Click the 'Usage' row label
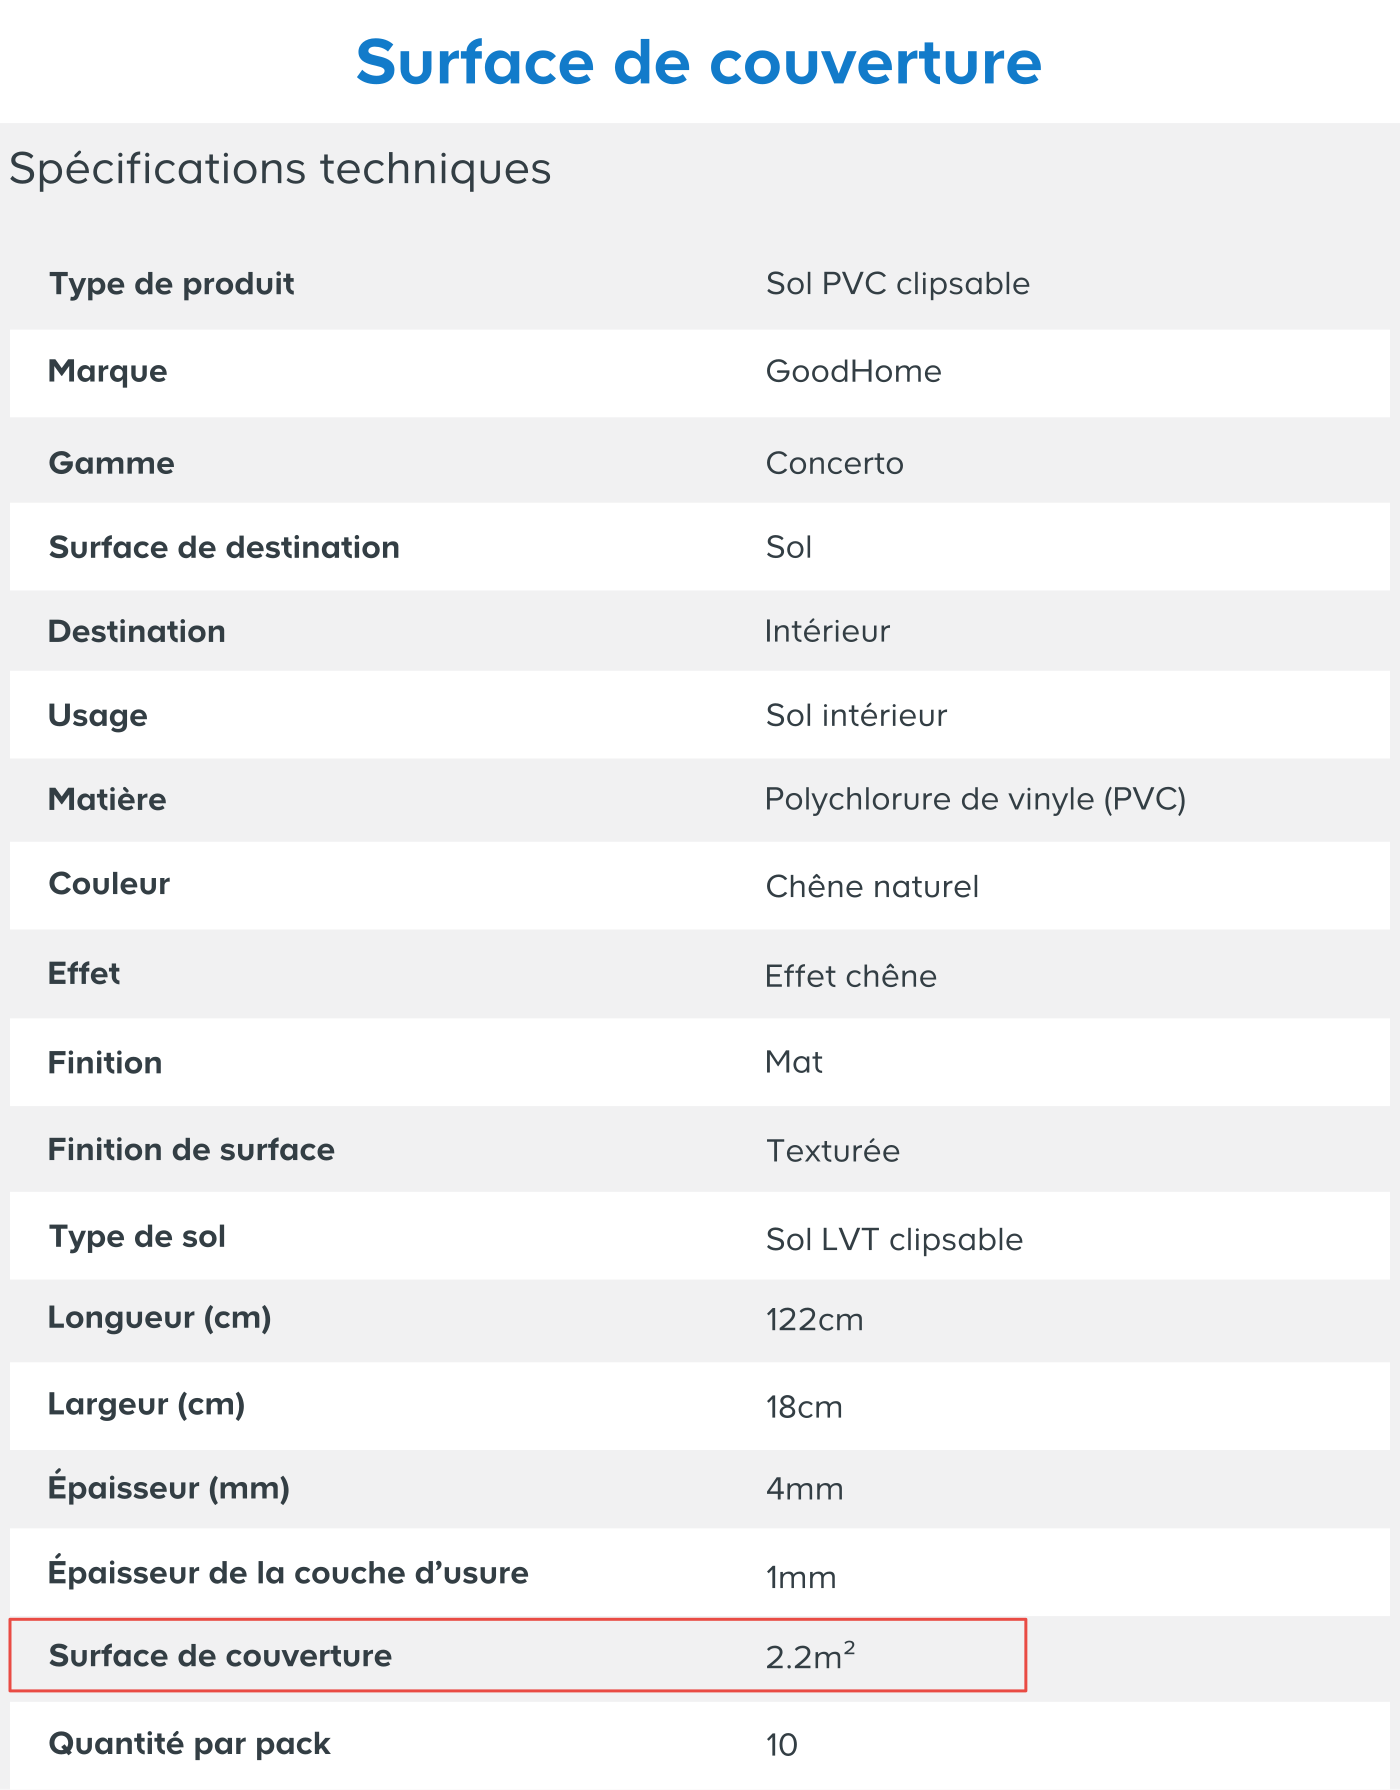Image resolution: width=1400 pixels, height=1790 pixels. point(98,716)
